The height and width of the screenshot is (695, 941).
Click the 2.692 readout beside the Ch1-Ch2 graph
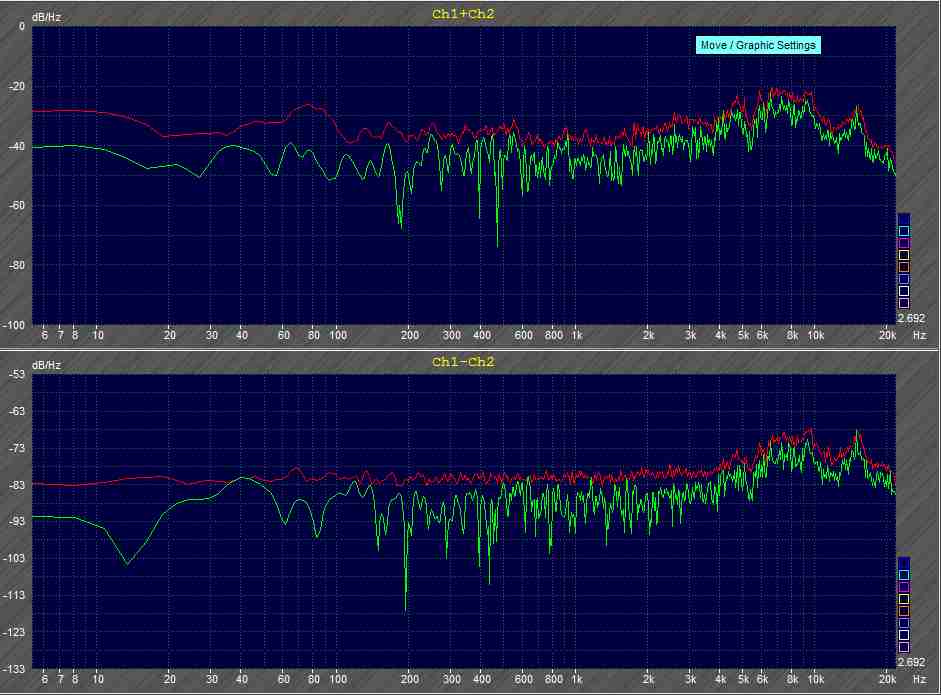911,662
